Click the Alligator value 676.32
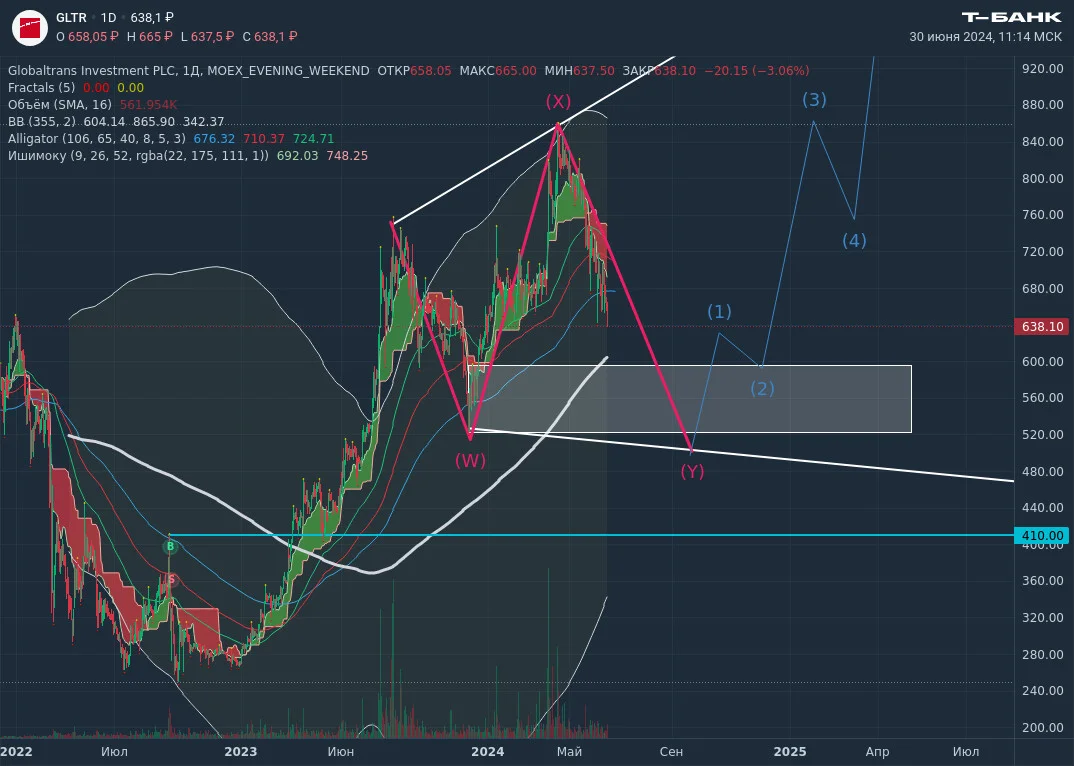1074x766 pixels. tap(214, 139)
